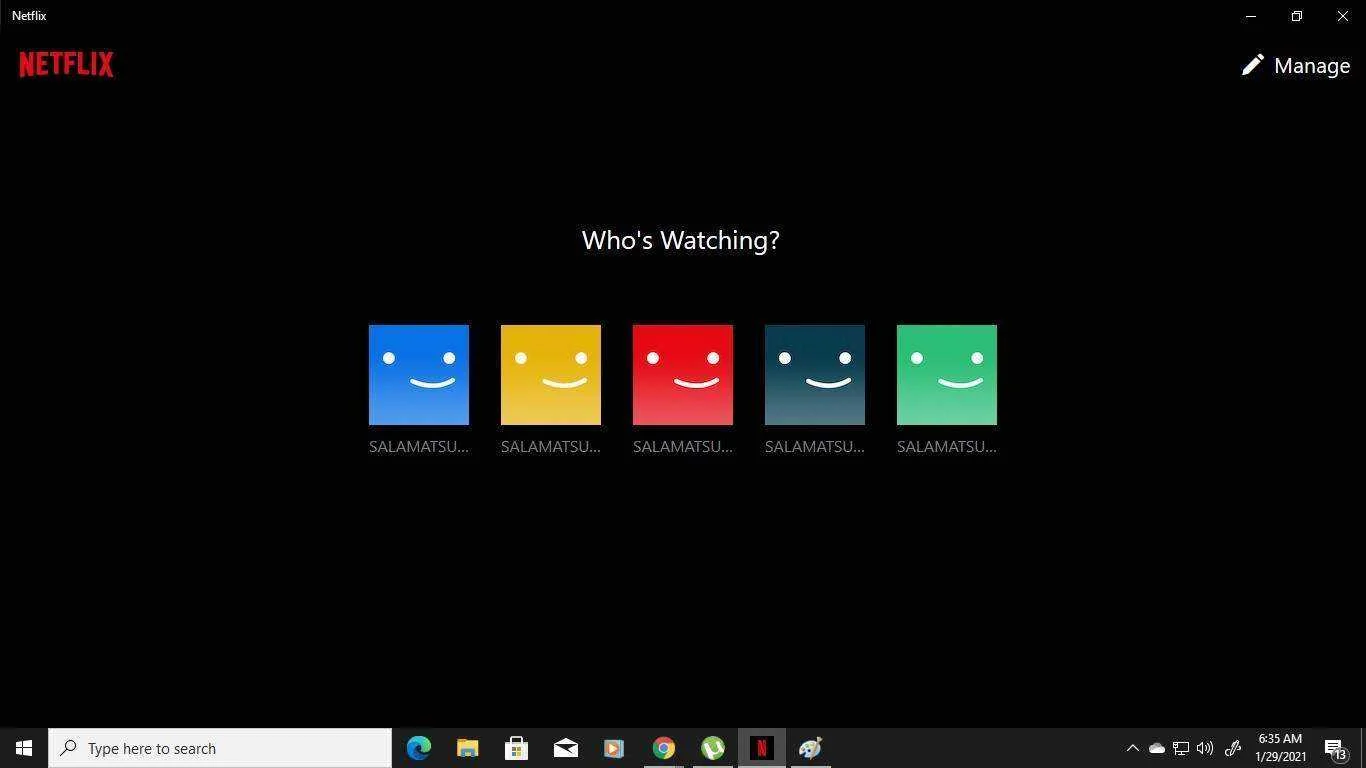Click the Netflix taskbar icon

[762, 748]
